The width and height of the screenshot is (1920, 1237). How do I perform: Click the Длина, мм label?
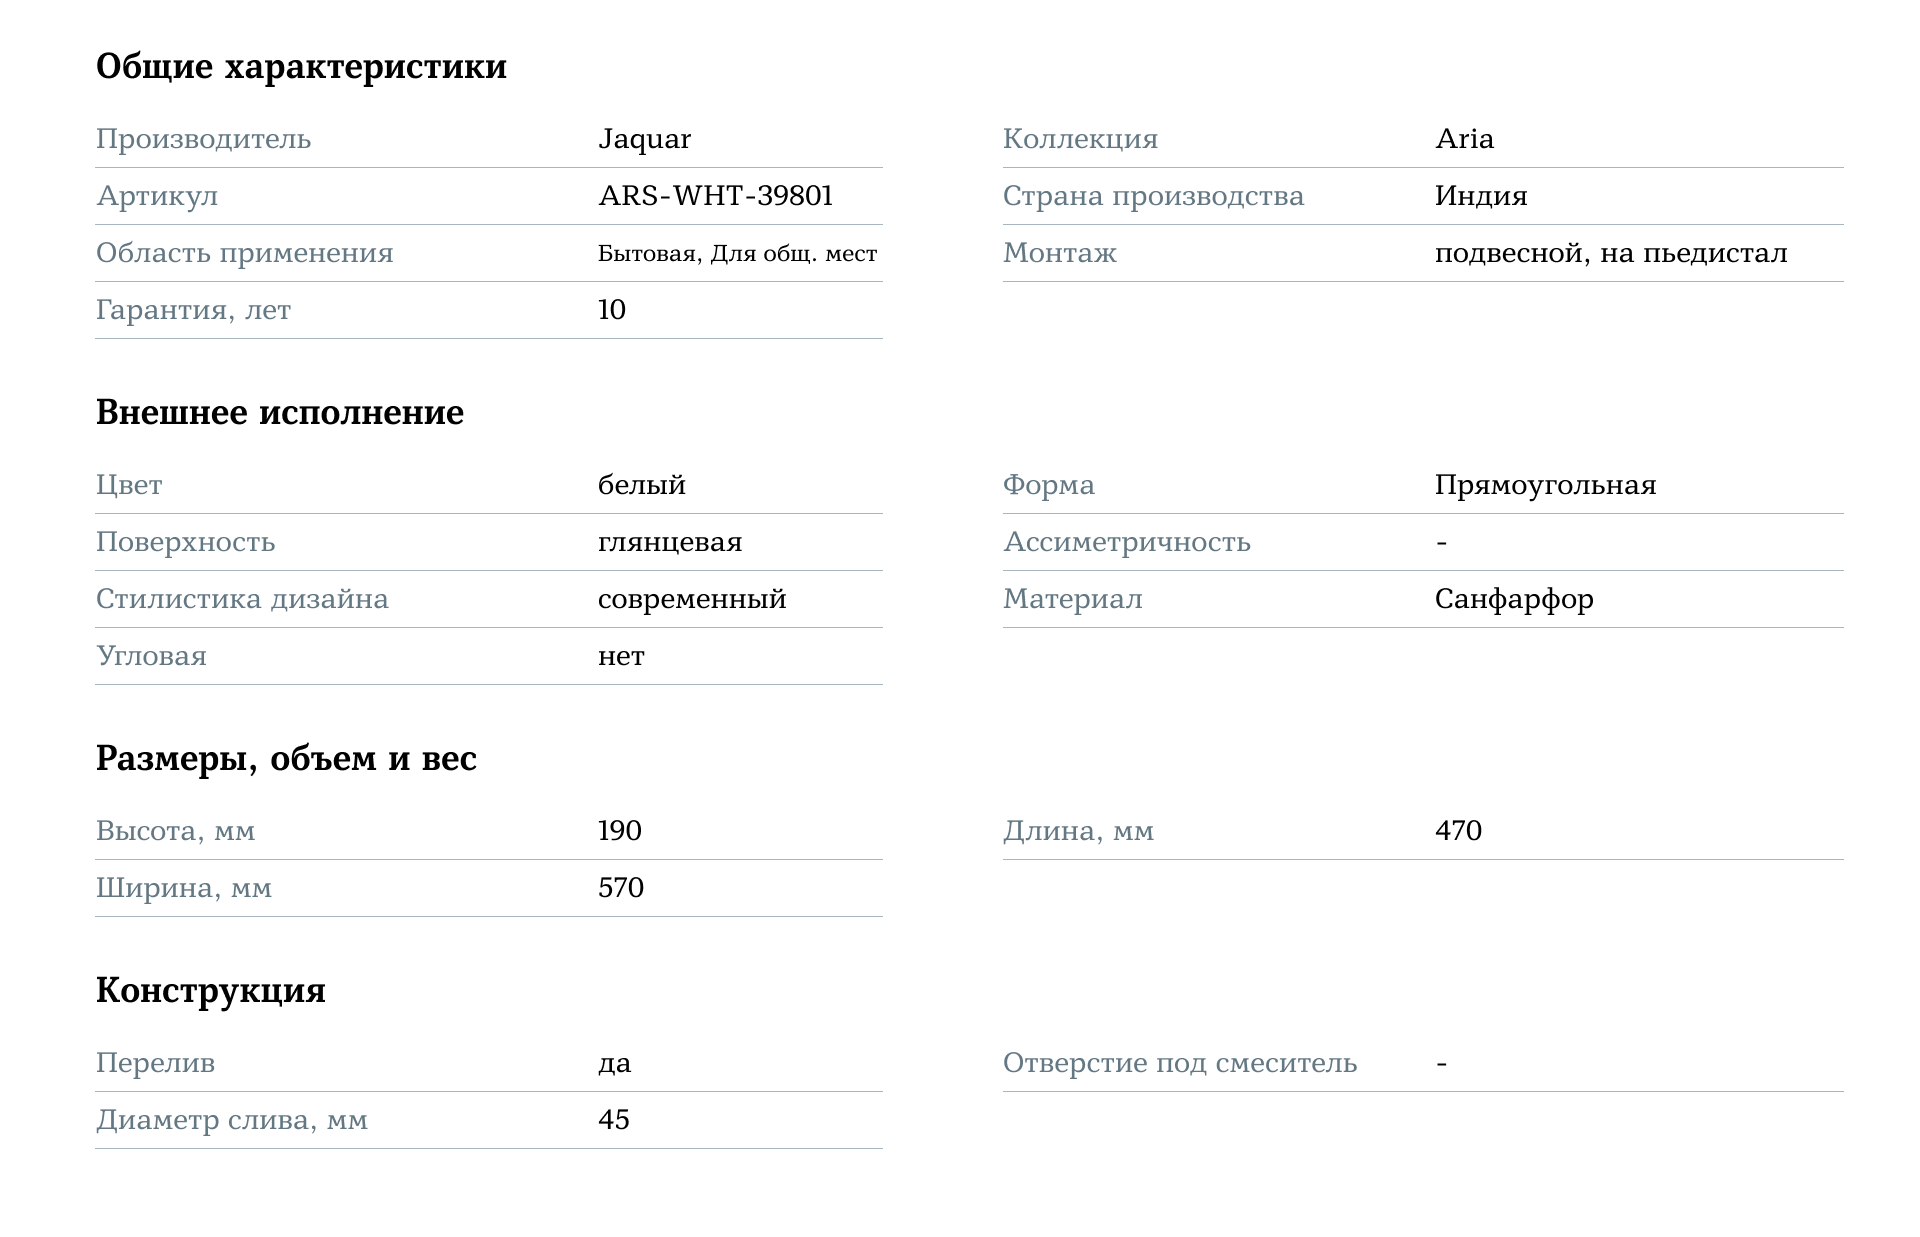1078,831
